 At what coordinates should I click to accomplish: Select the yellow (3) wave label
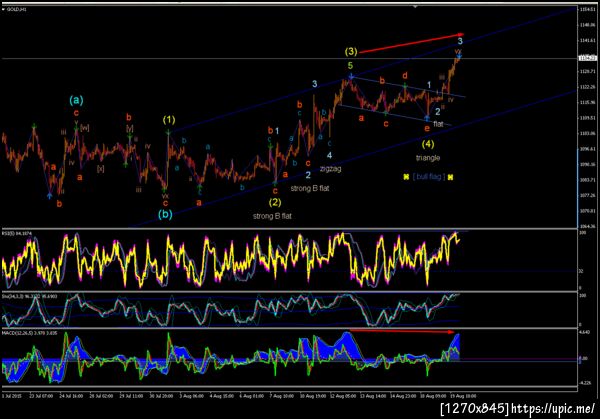[x=351, y=51]
